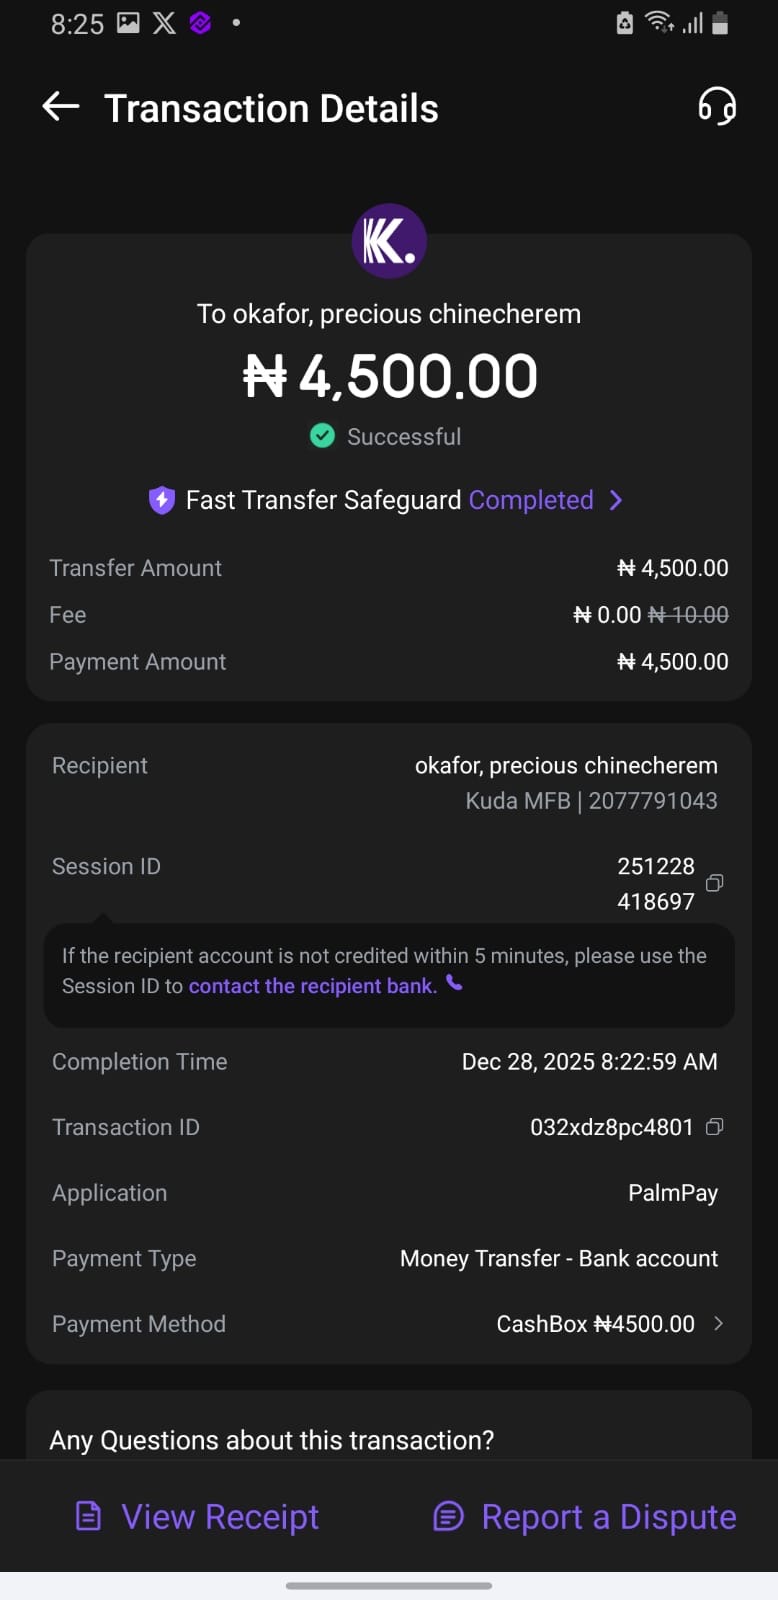Tap the back arrow icon
This screenshot has height=1600, width=778.
click(x=61, y=107)
